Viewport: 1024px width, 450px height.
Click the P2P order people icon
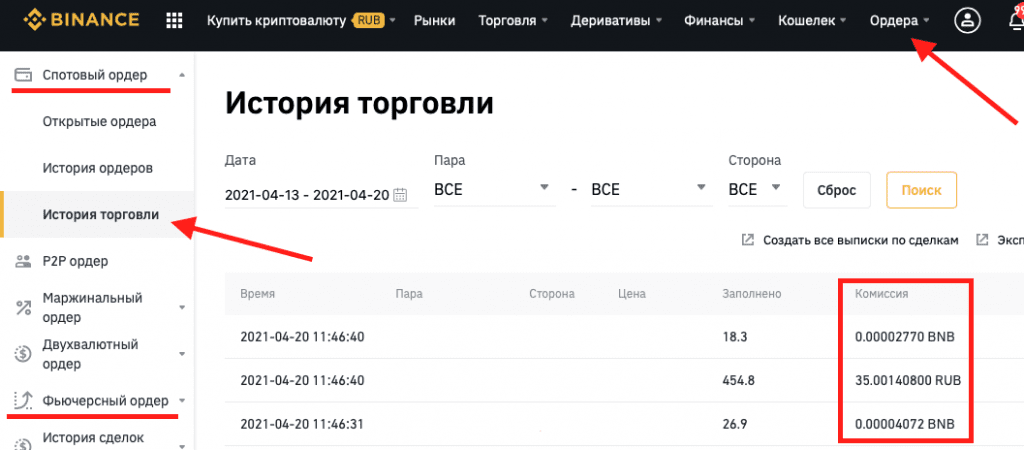(x=22, y=261)
